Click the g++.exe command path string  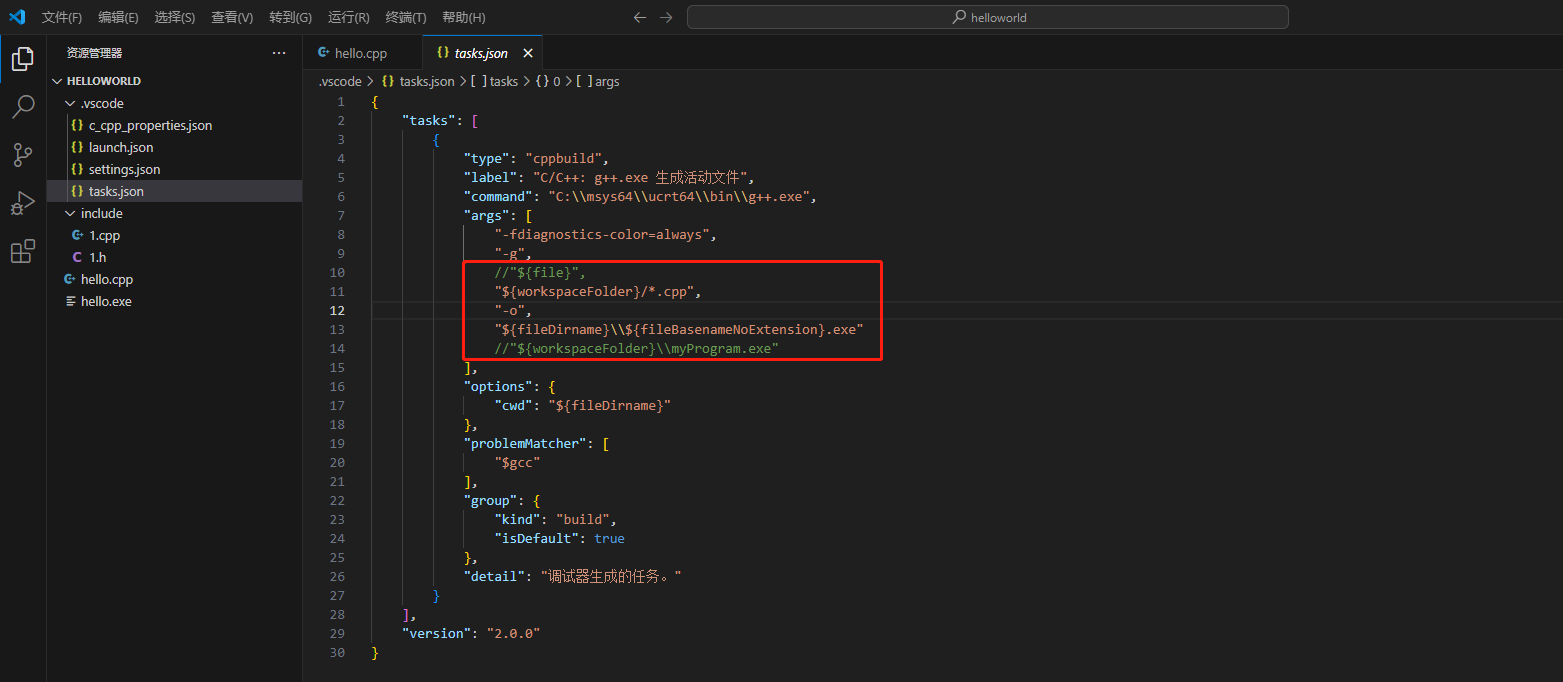(679, 196)
